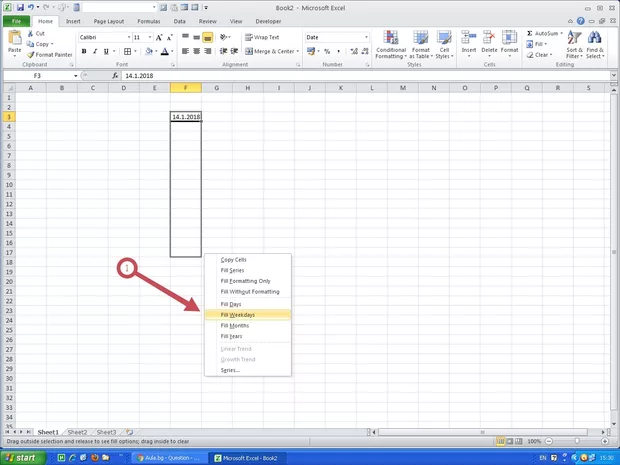Choose Fill Weekdays from the context menu

(238, 315)
